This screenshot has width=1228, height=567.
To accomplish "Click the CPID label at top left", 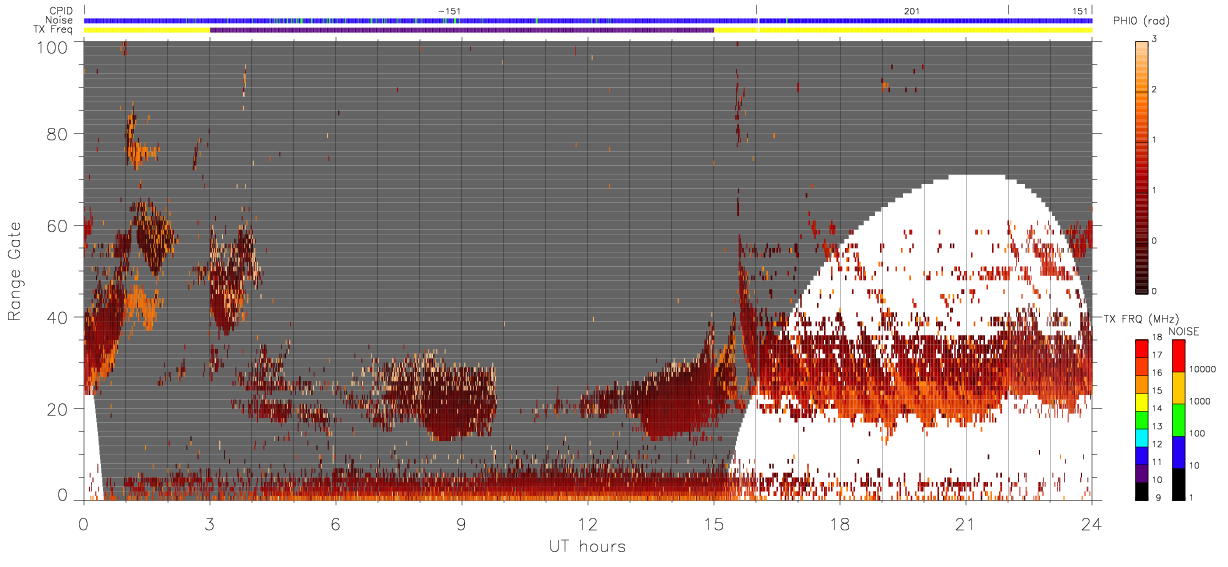I will (x=61, y=11).
